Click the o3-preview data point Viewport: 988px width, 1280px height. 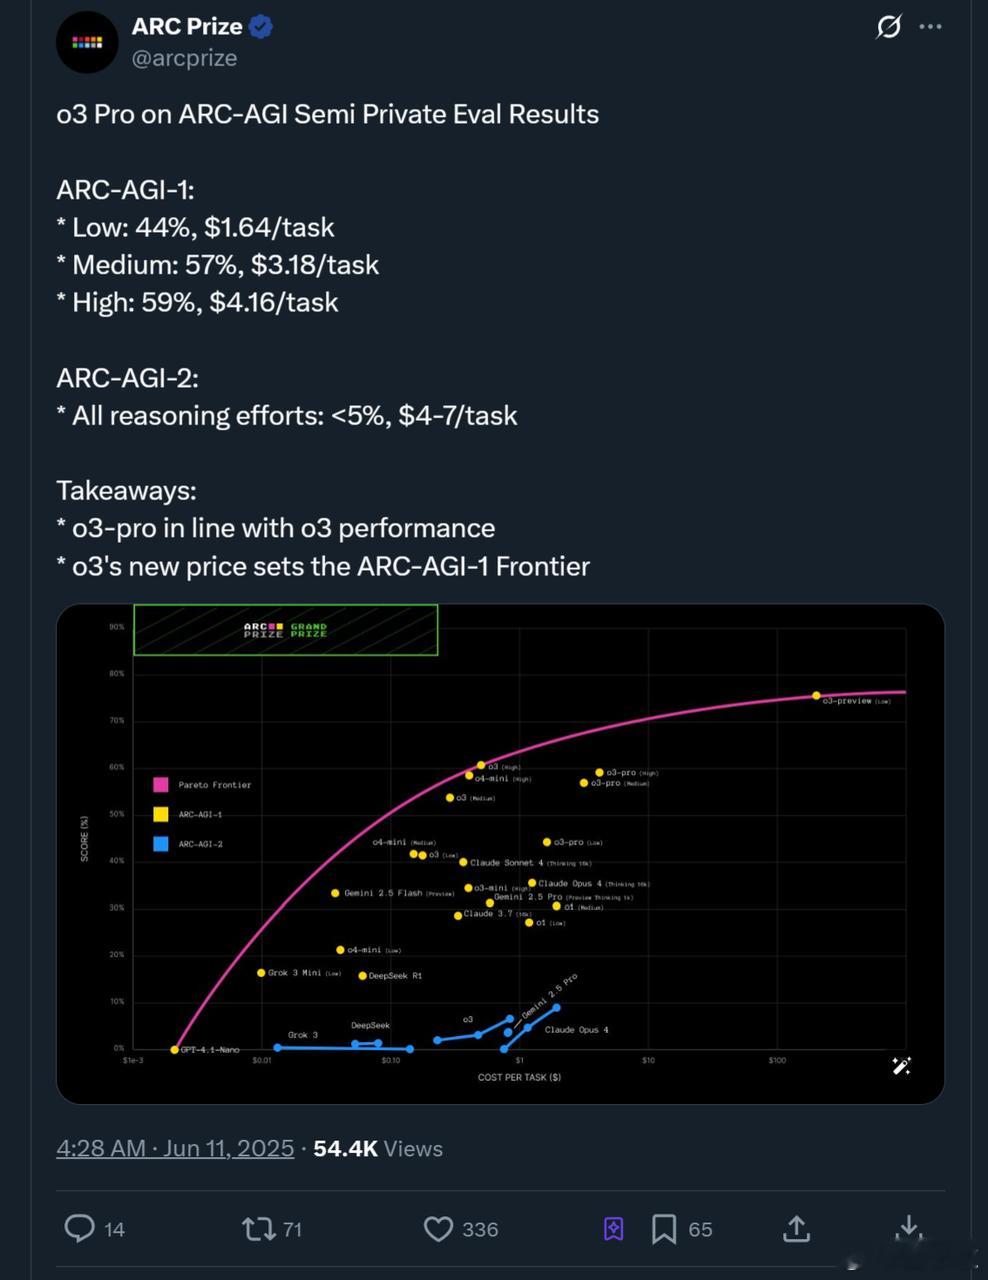[816, 695]
